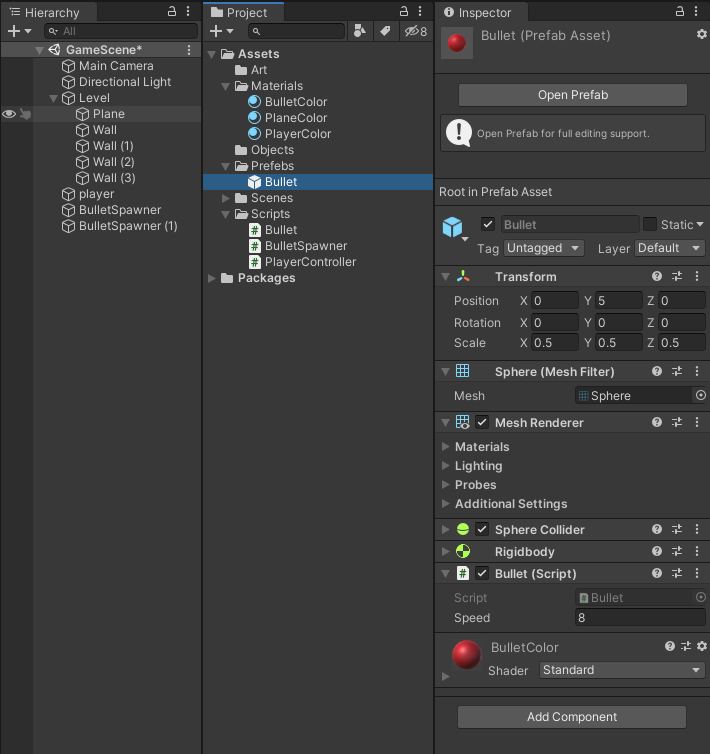Expand BulletColor material properties arrow
The width and height of the screenshot is (710, 754).
tap(446, 676)
